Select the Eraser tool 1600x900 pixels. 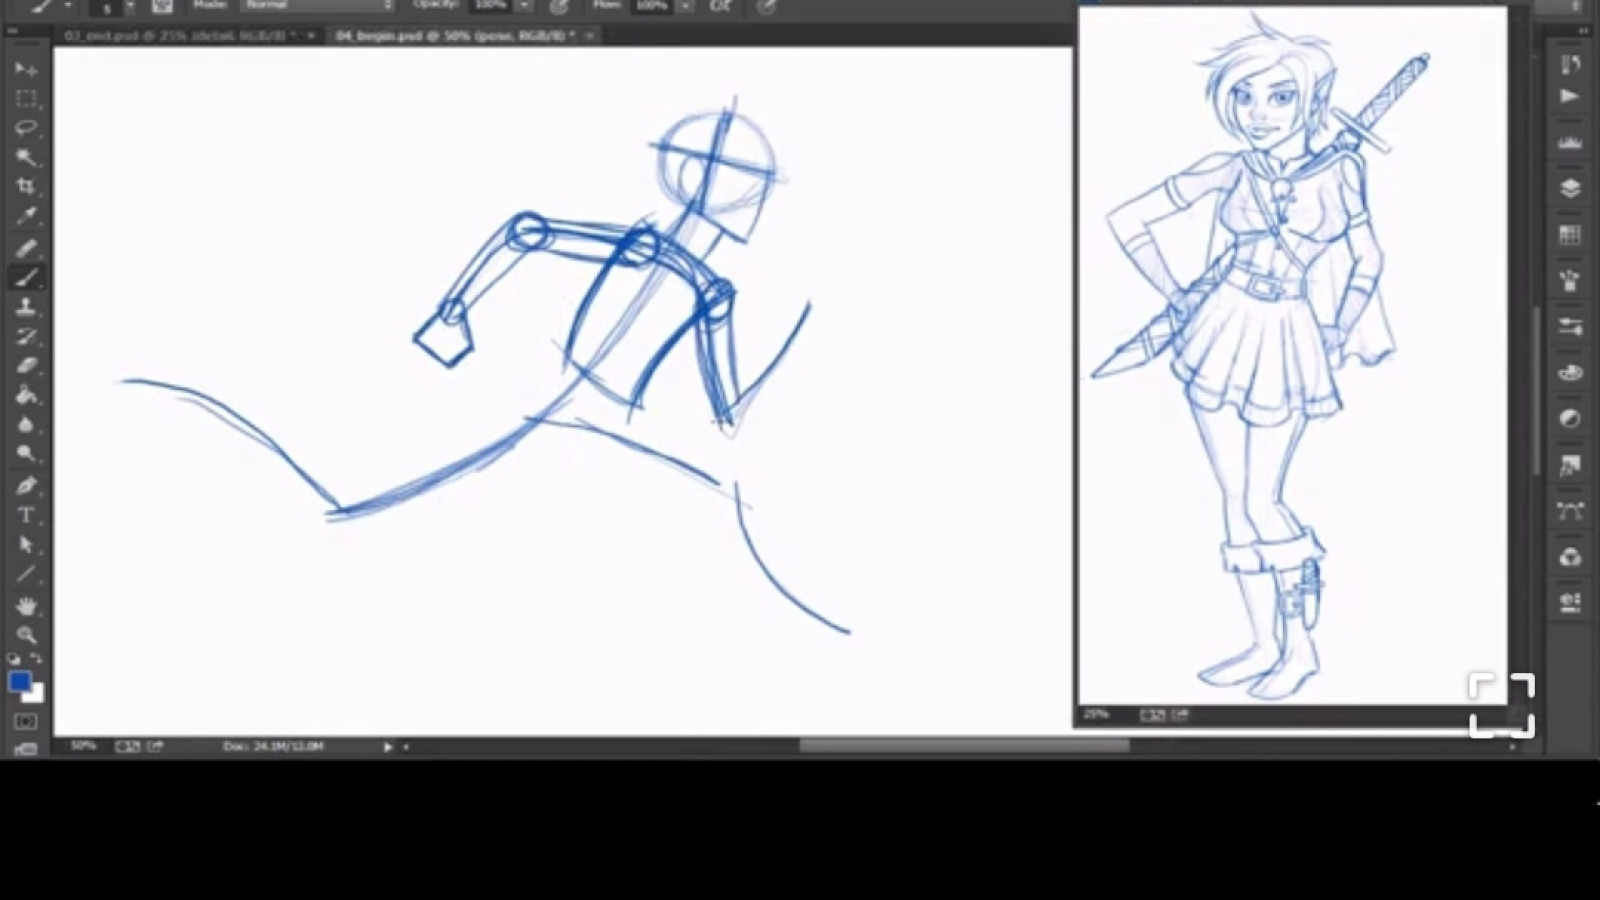[x=26, y=366]
